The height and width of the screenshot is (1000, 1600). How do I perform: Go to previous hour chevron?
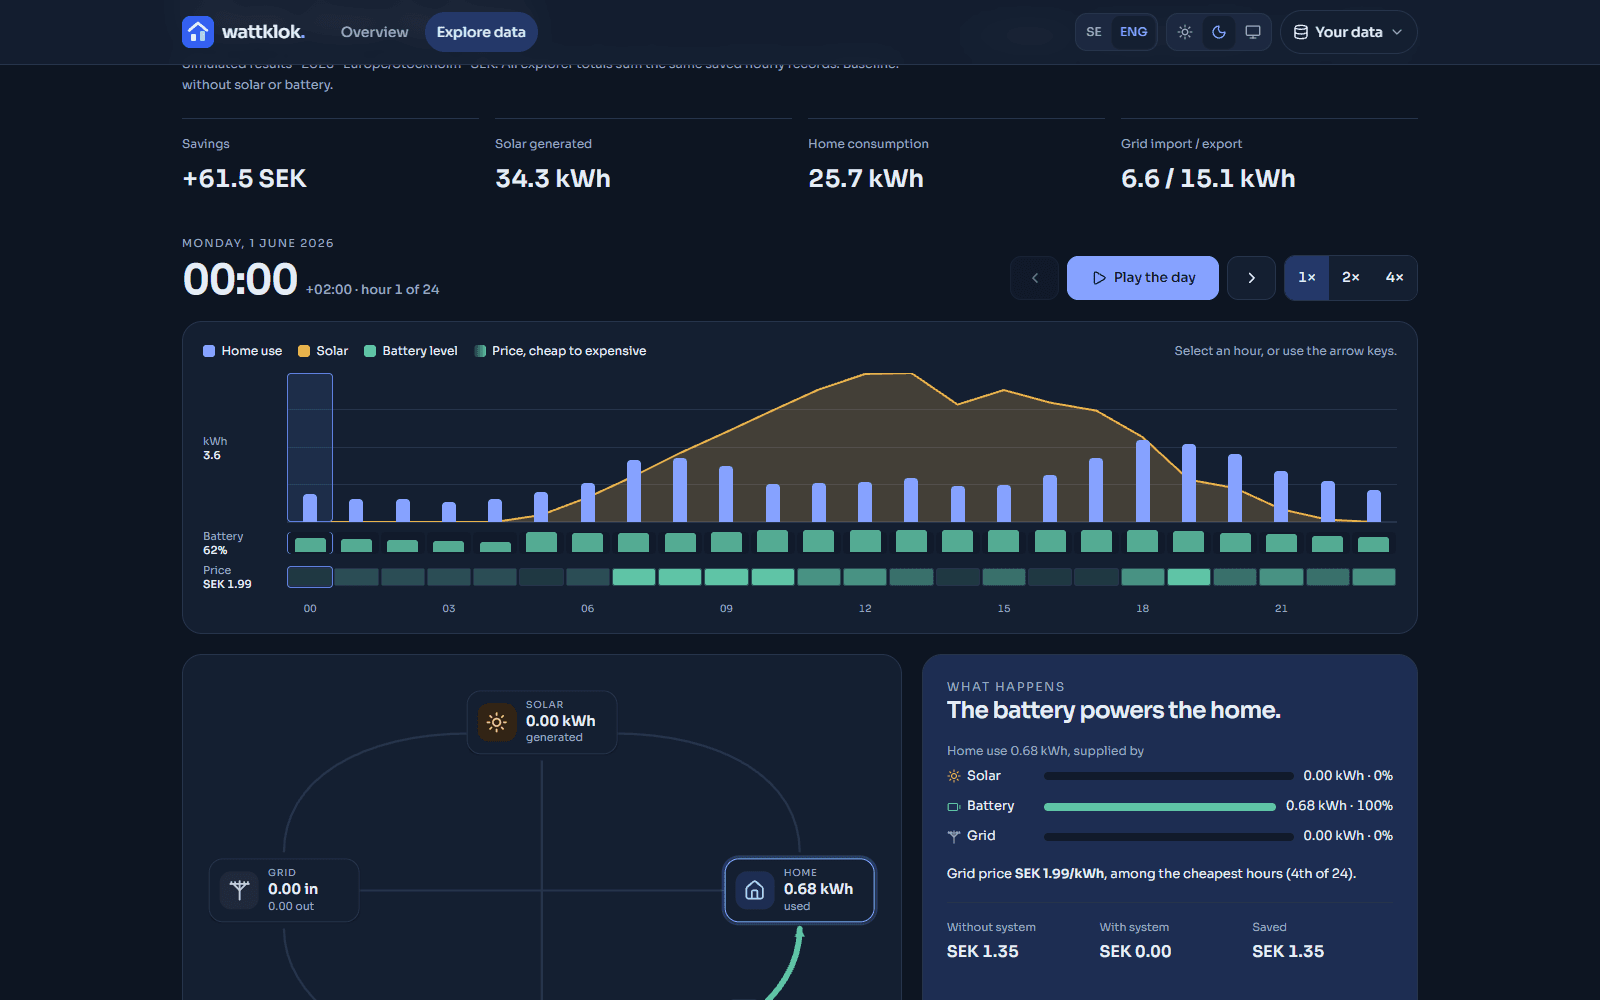coord(1035,278)
